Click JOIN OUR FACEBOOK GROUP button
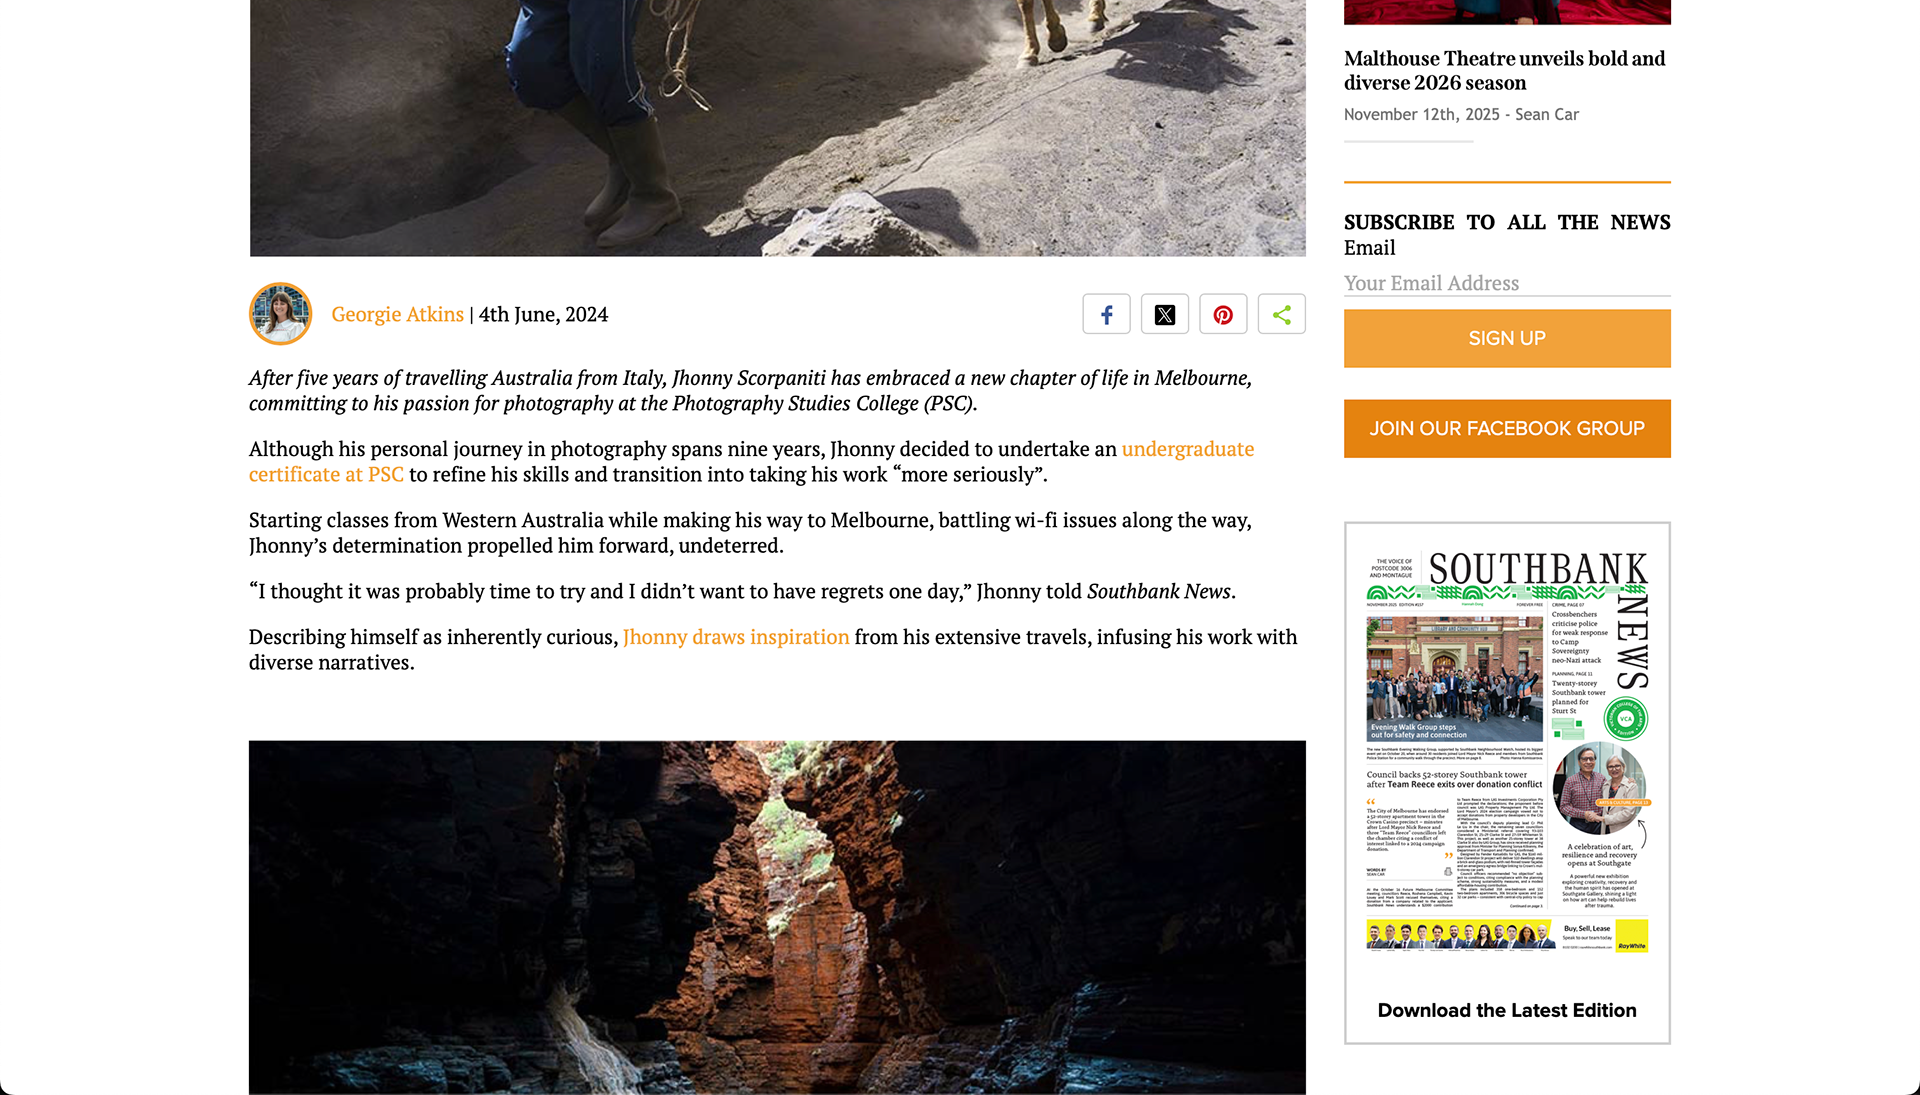The height and width of the screenshot is (1095, 1920). [x=1507, y=428]
